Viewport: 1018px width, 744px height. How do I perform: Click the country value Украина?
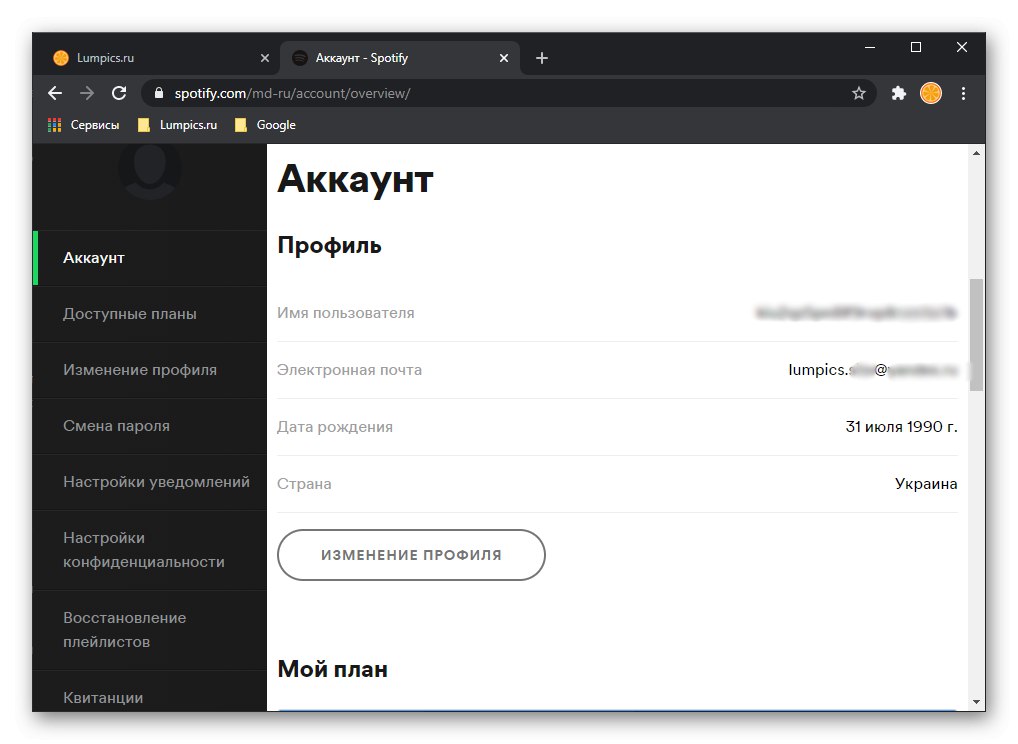tap(926, 484)
